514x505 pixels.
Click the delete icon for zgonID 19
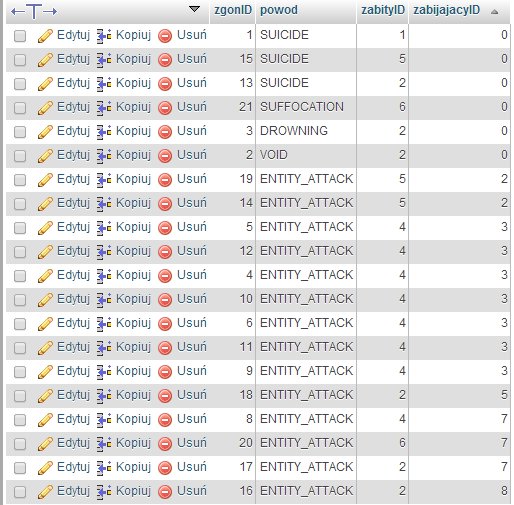point(165,180)
